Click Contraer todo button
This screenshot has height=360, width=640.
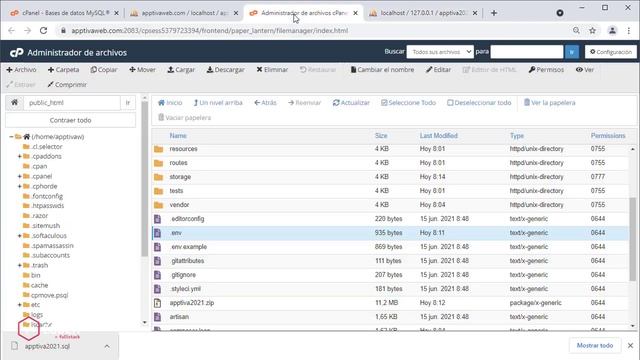point(70,120)
